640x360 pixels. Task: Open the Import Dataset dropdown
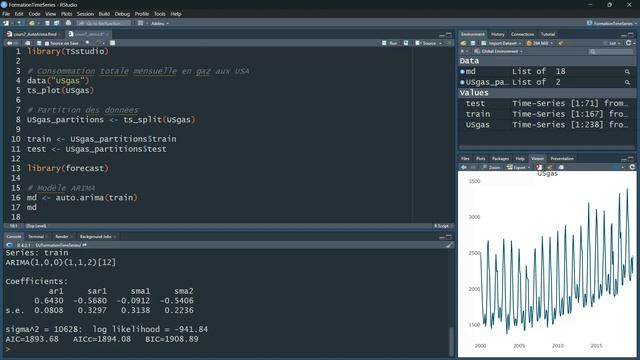[x=501, y=43]
